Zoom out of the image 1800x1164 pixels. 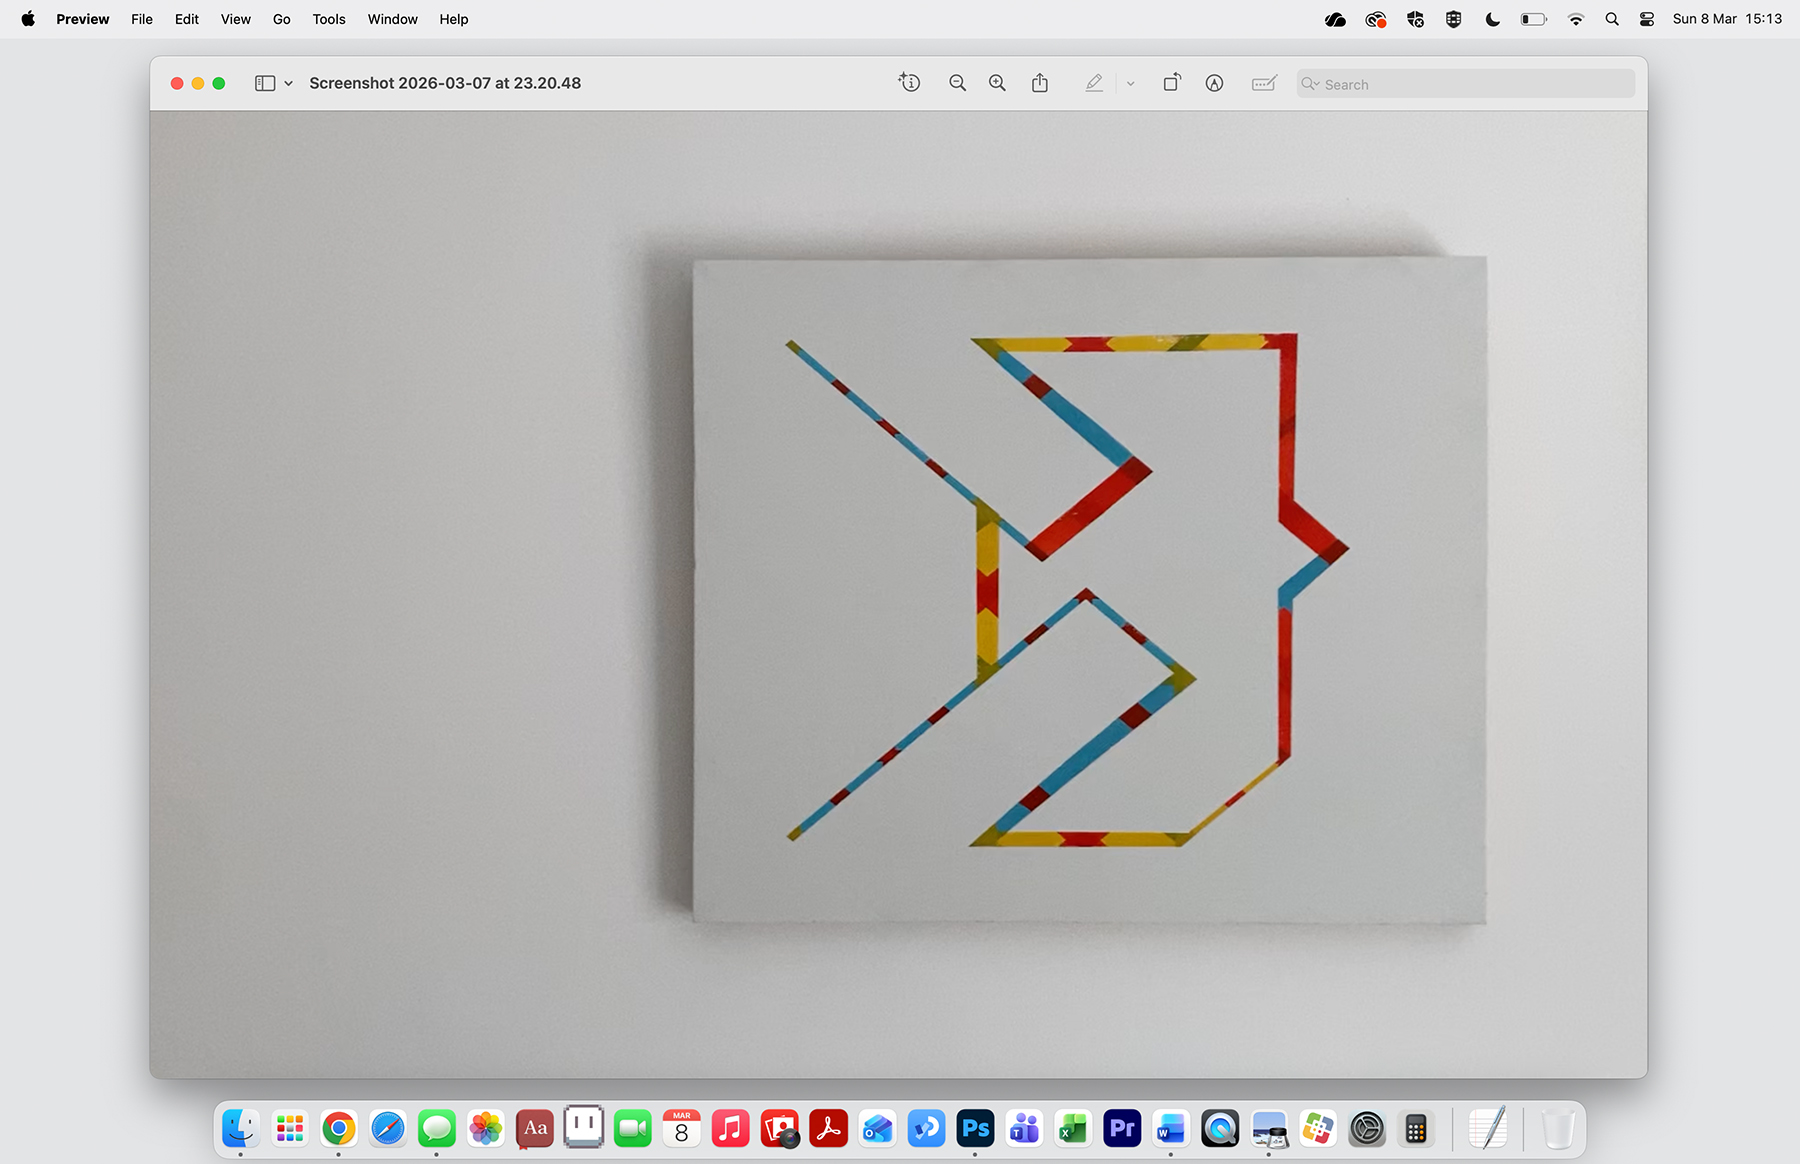pos(957,83)
